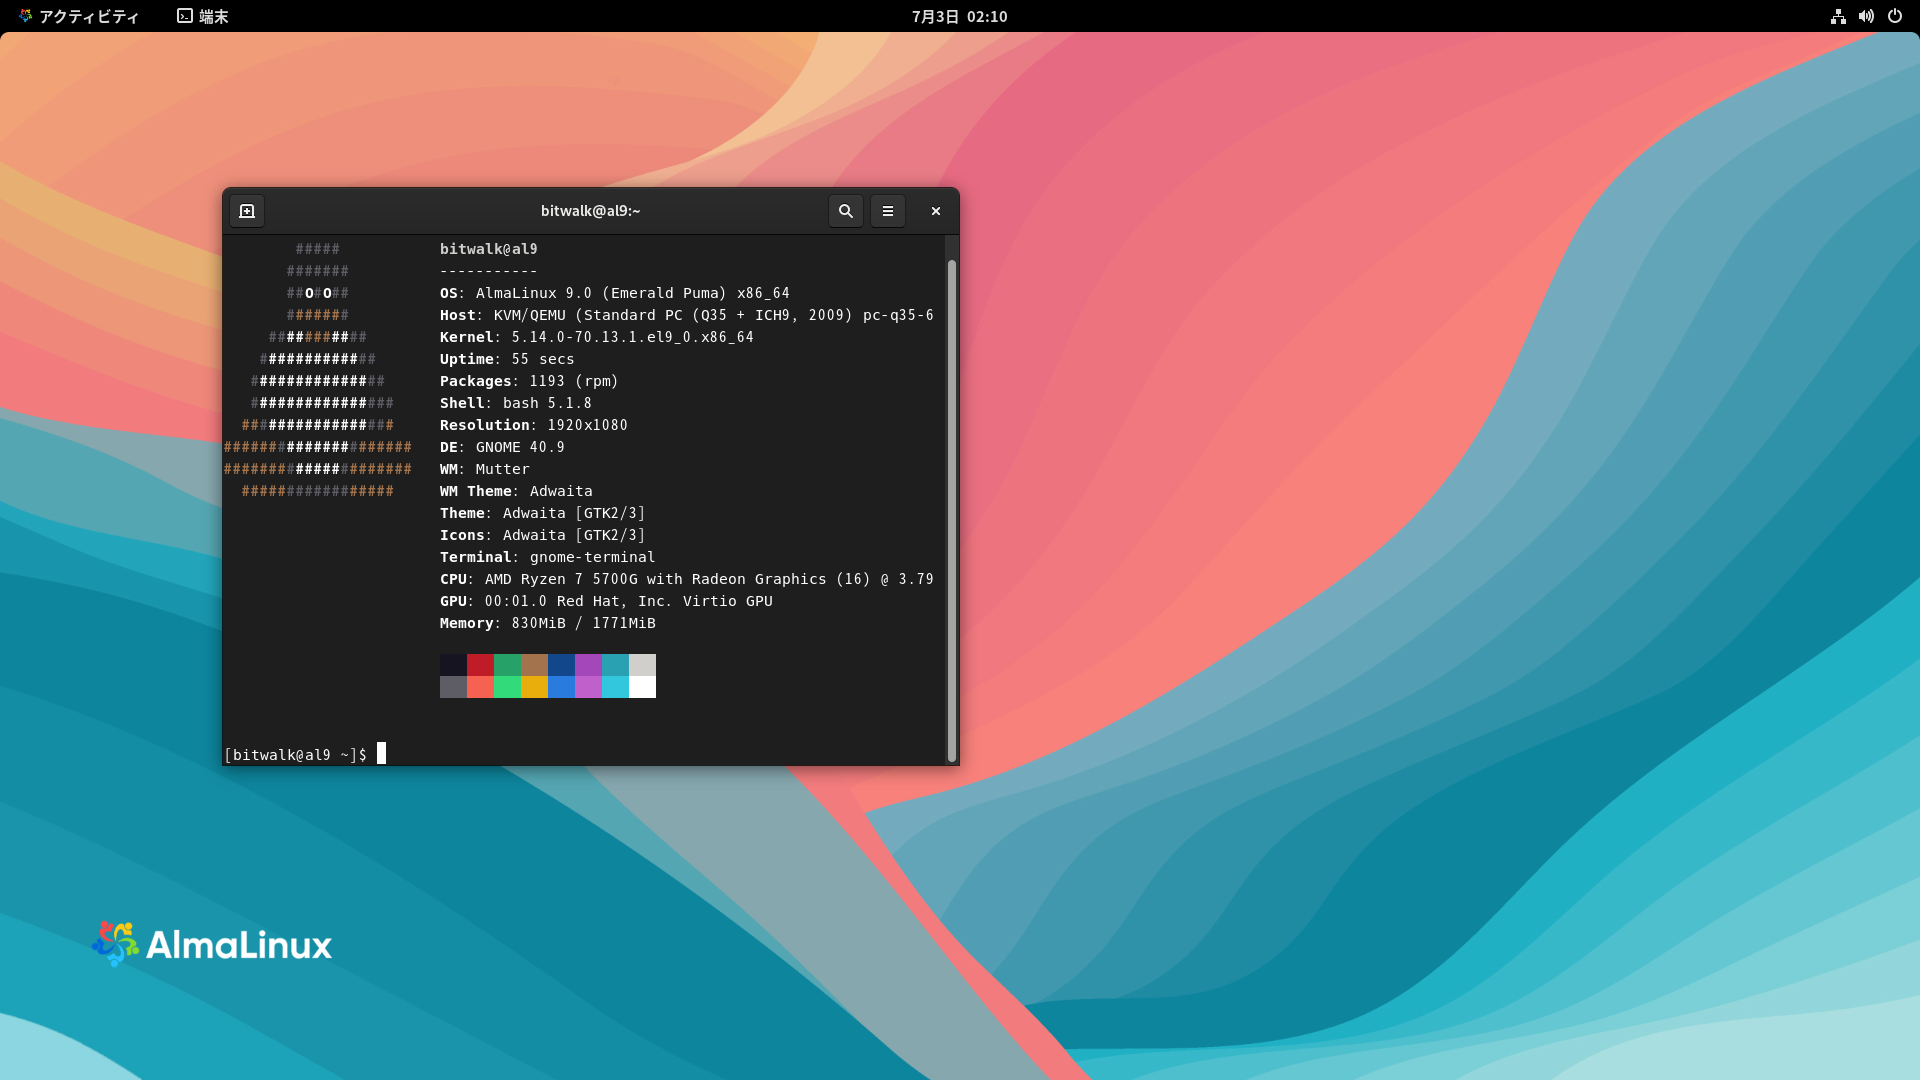The height and width of the screenshot is (1080, 1920).
Task: Click the dark blue color block
Action: [561, 665]
